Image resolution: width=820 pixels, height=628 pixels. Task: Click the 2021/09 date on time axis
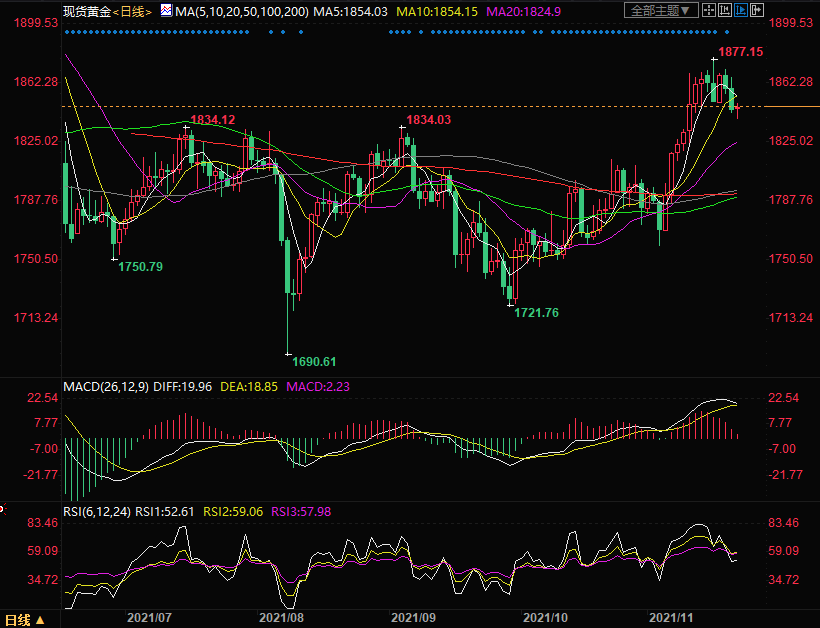(413, 620)
